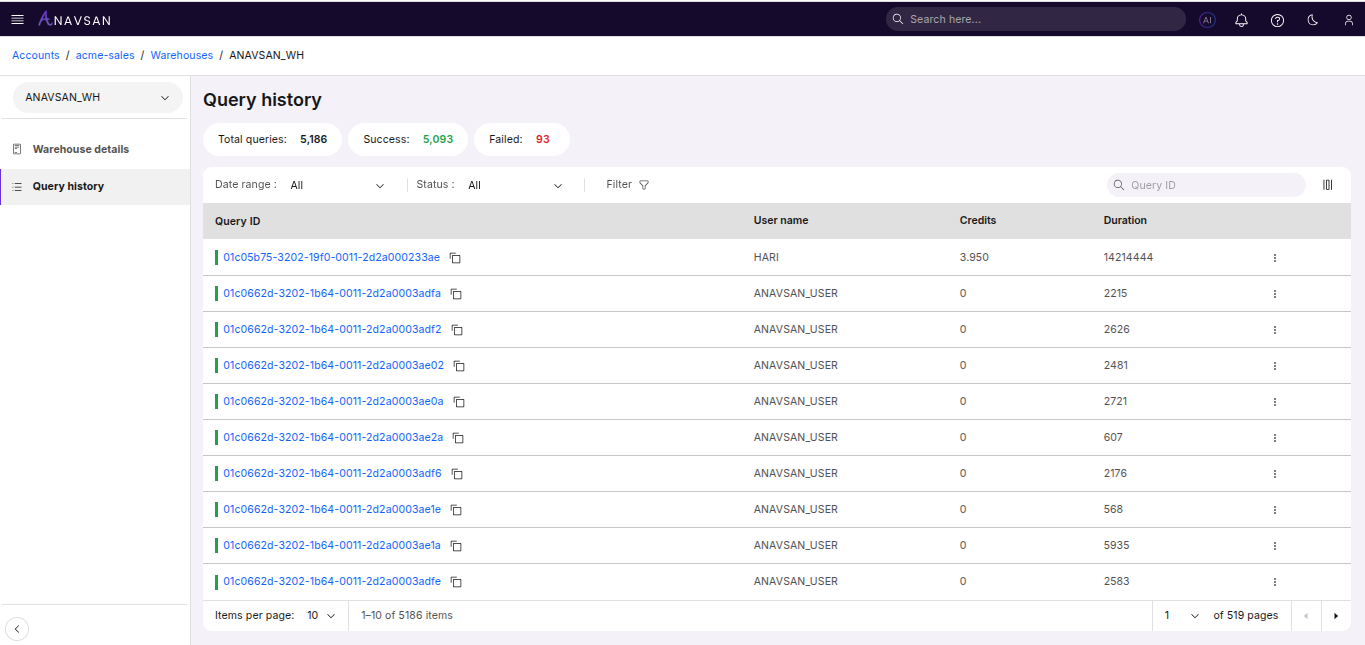Open query 01c05b75-3202-19f0-0011-2d2a000233ae
This screenshot has height=645, width=1365.
pyautogui.click(x=332, y=257)
